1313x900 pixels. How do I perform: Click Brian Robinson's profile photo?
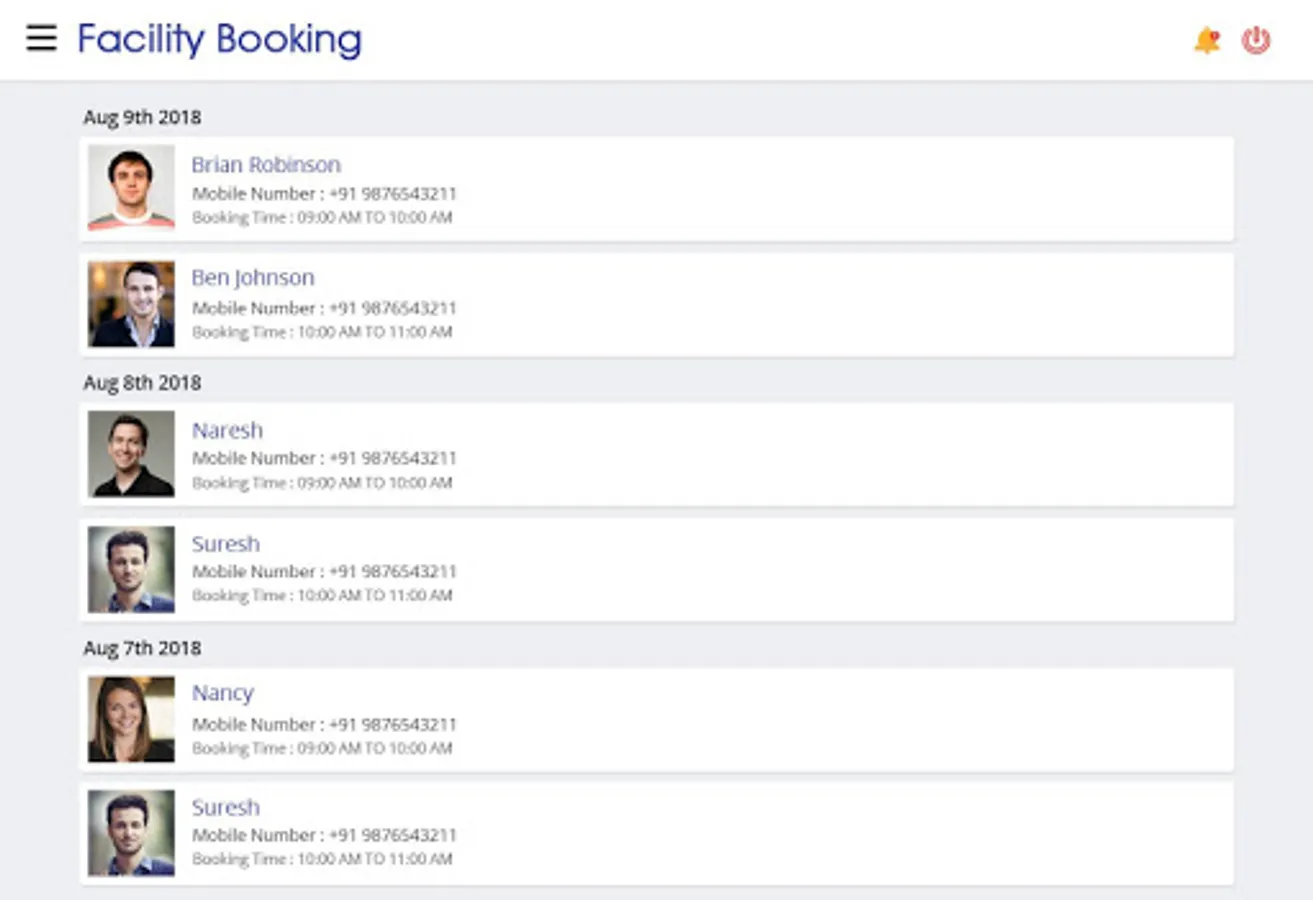[131, 188]
